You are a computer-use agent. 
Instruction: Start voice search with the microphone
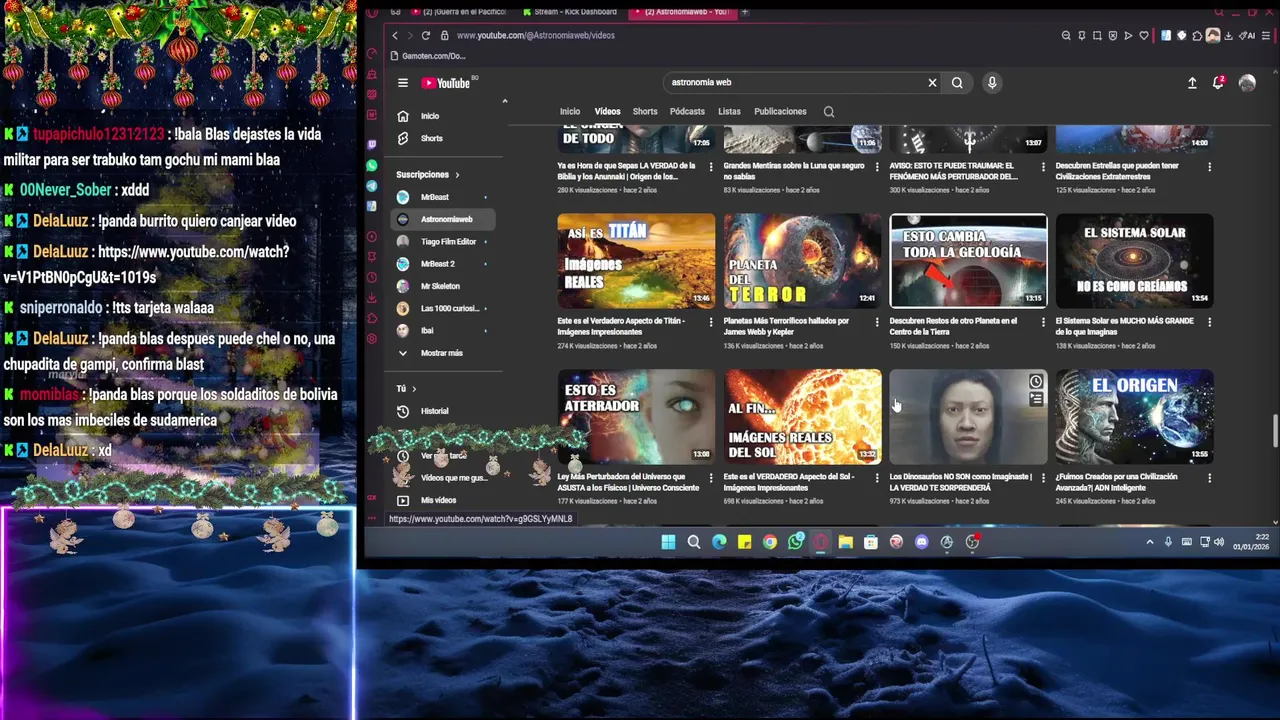pyautogui.click(x=992, y=83)
